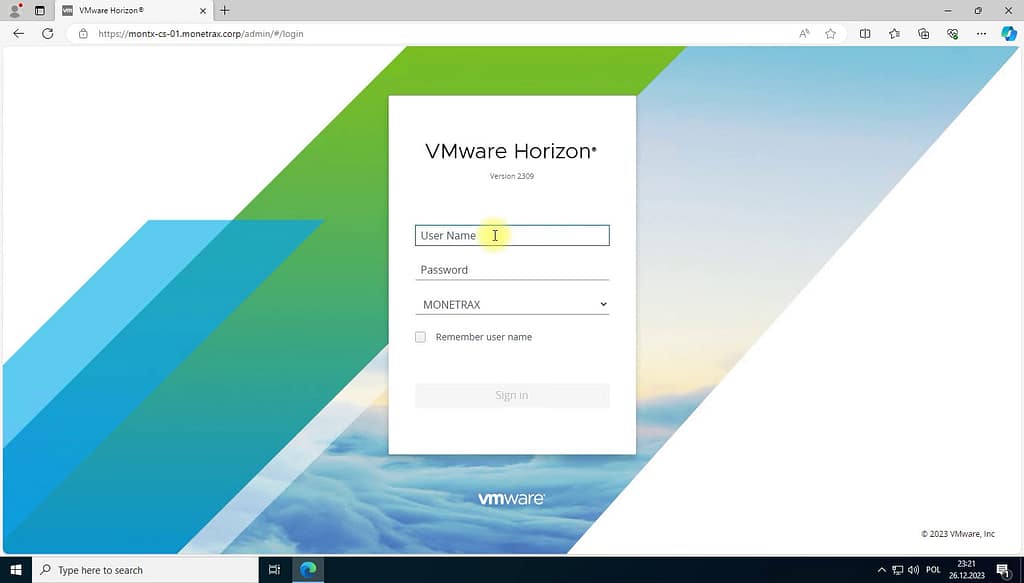Show hidden system tray icons

coord(881,570)
